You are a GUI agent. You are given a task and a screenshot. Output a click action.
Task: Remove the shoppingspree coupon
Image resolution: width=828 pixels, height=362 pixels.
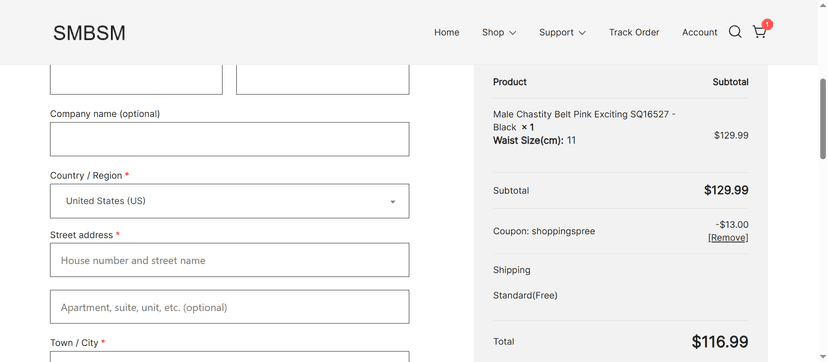pos(728,238)
